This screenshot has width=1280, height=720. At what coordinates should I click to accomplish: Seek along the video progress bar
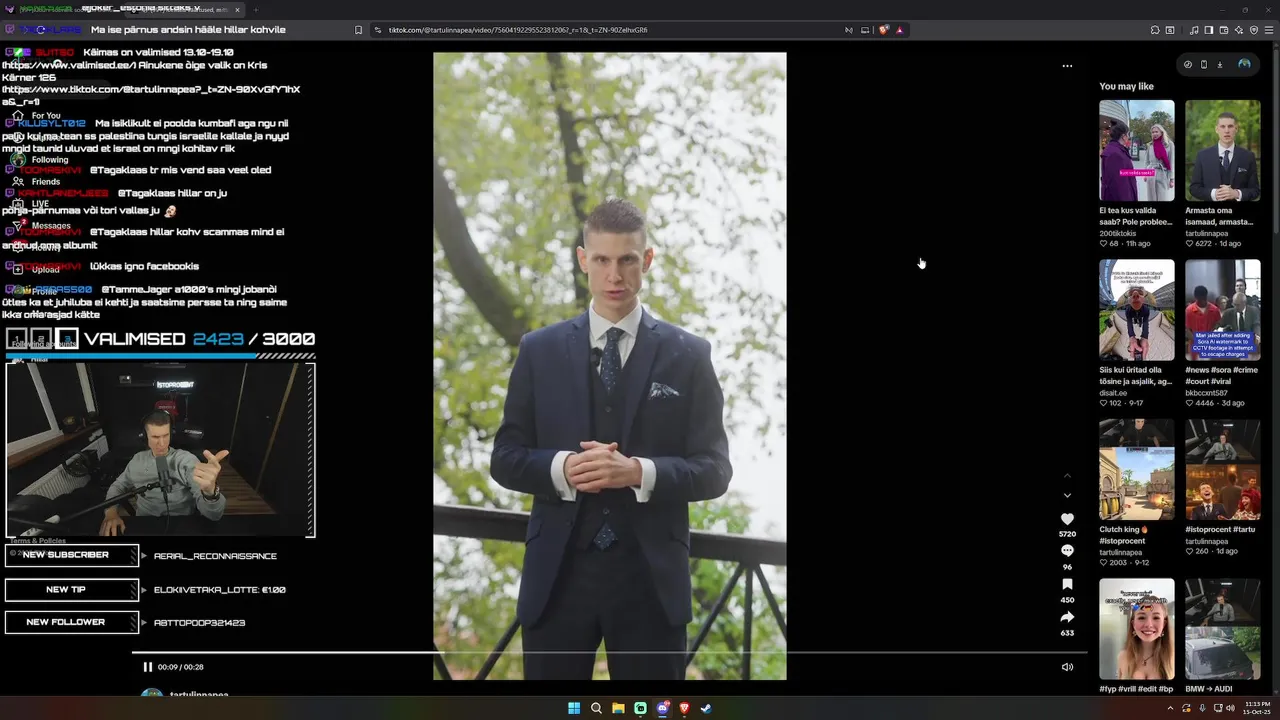pyautogui.click(x=609, y=653)
